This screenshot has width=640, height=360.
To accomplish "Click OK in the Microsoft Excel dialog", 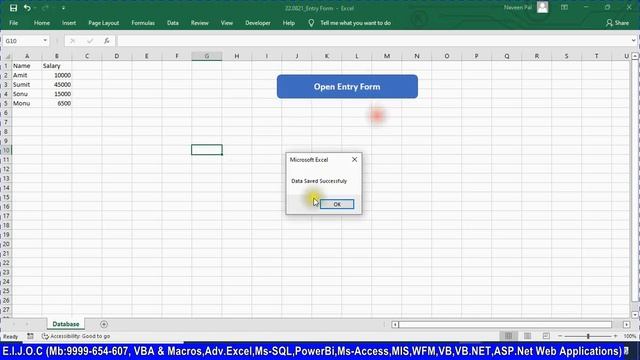I will [337, 204].
